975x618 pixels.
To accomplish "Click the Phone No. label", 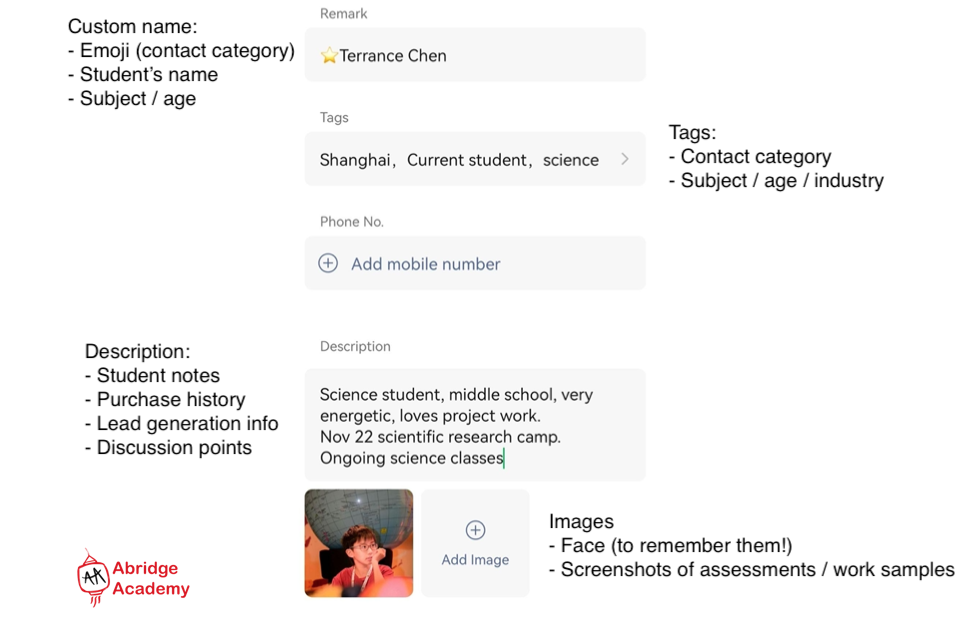I will point(351,222).
